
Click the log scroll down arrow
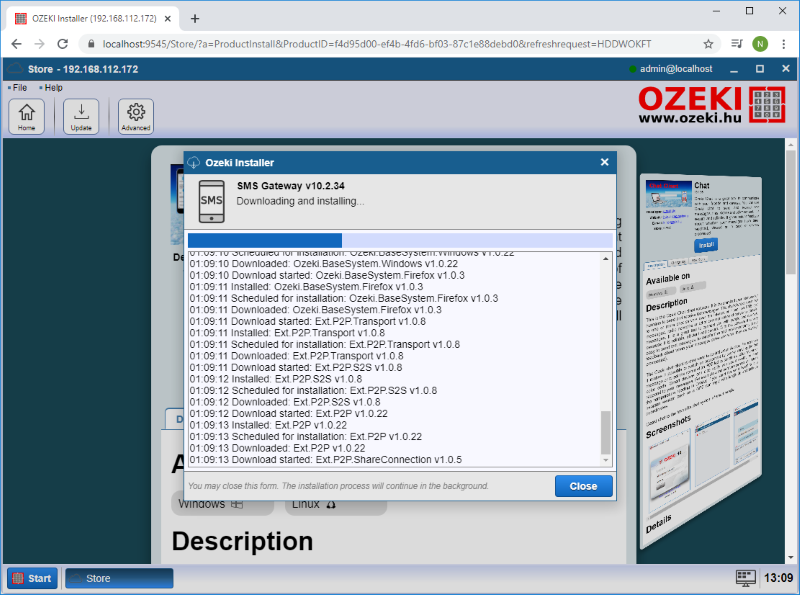pos(606,460)
